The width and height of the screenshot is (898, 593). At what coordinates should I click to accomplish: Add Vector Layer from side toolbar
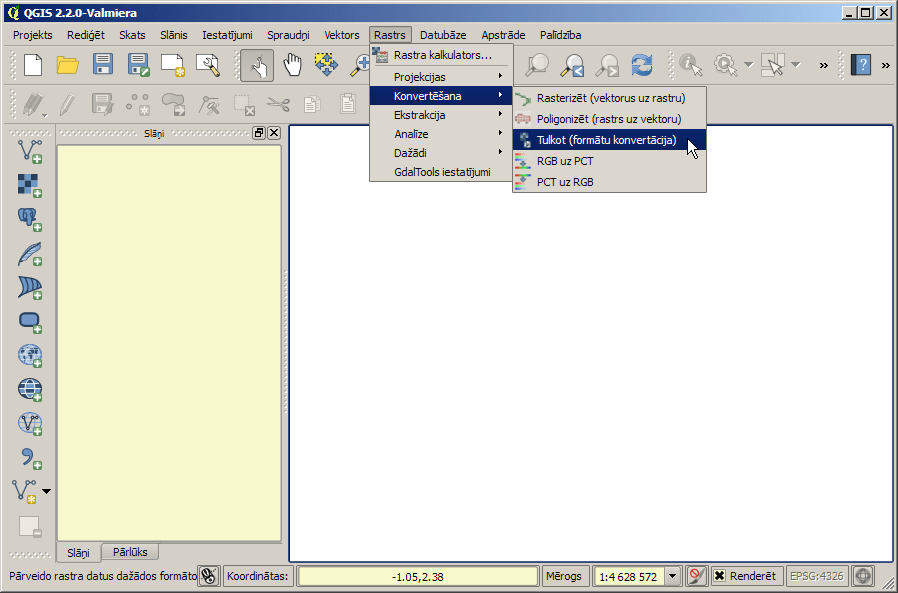click(x=29, y=151)
